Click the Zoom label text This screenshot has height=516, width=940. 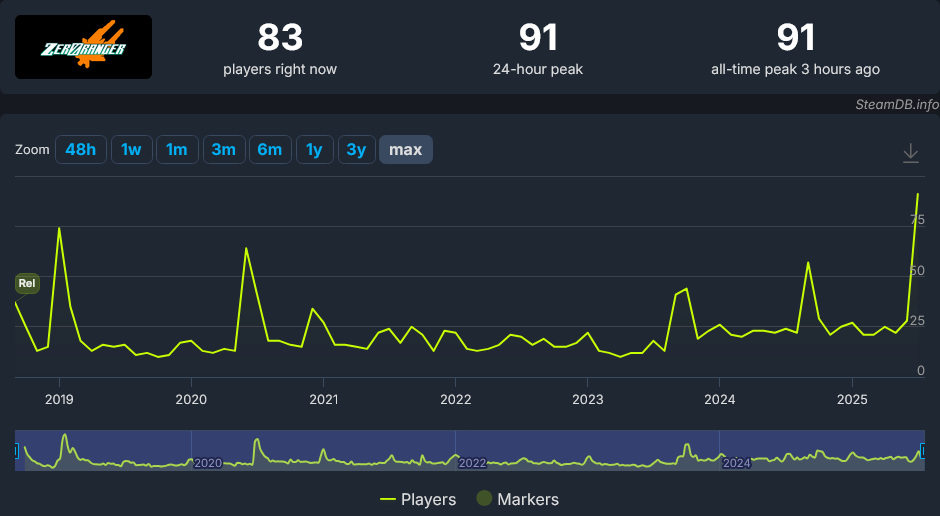32,150
